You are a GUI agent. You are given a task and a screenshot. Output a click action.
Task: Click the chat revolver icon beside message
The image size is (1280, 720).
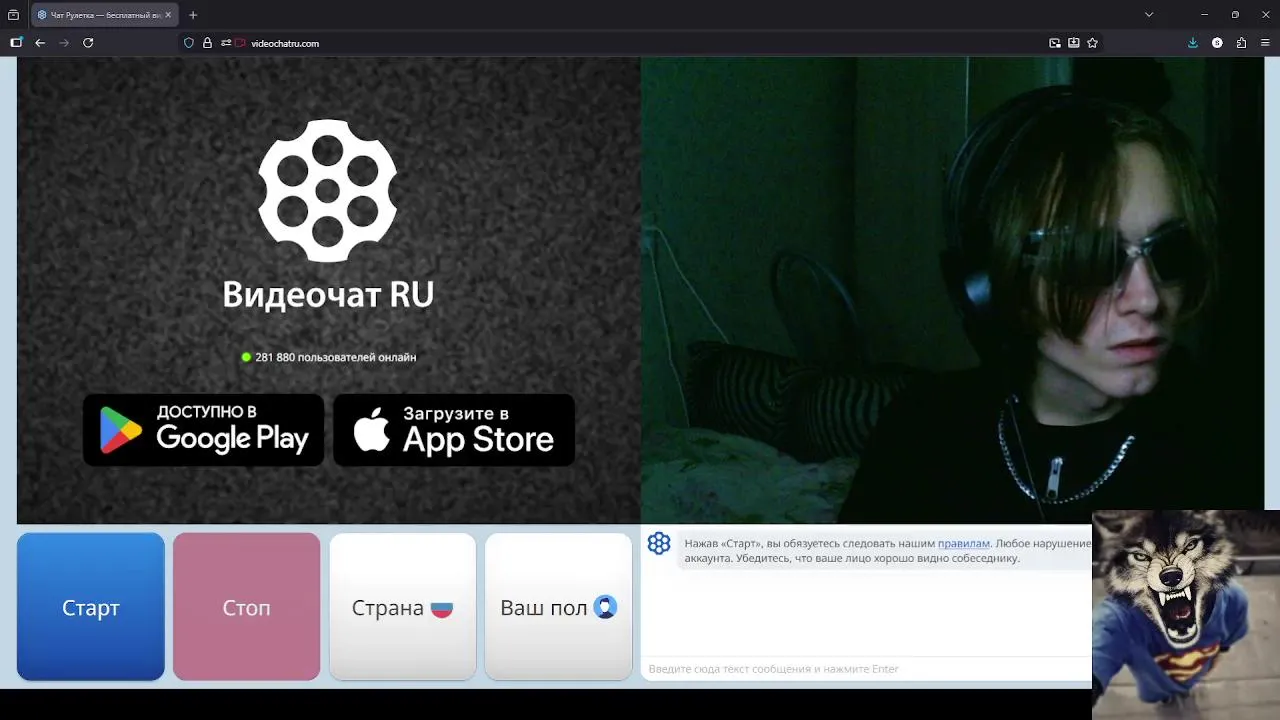(659, 543)
